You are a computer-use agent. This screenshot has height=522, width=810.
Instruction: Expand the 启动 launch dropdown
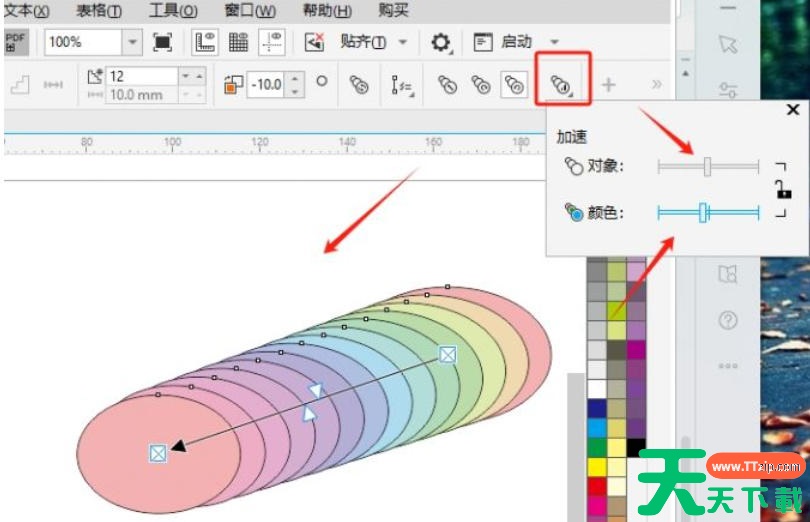pos(554,42)
